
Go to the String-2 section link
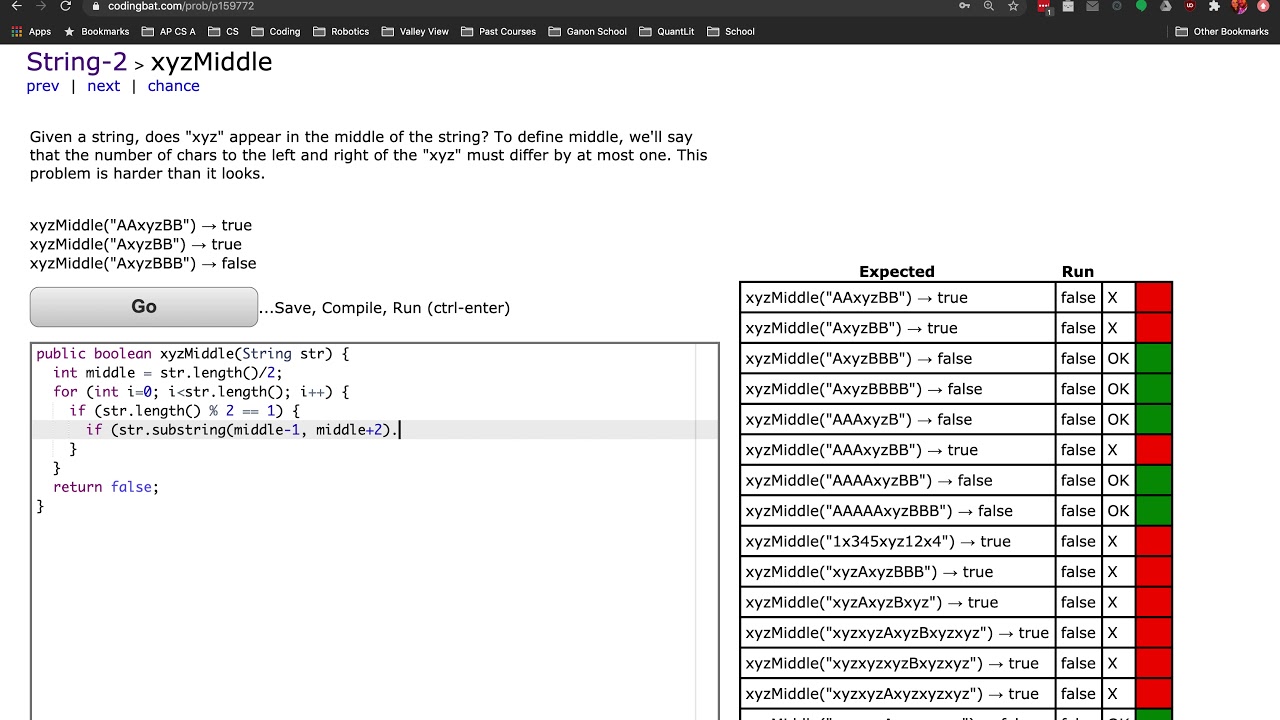click(77, 62)
